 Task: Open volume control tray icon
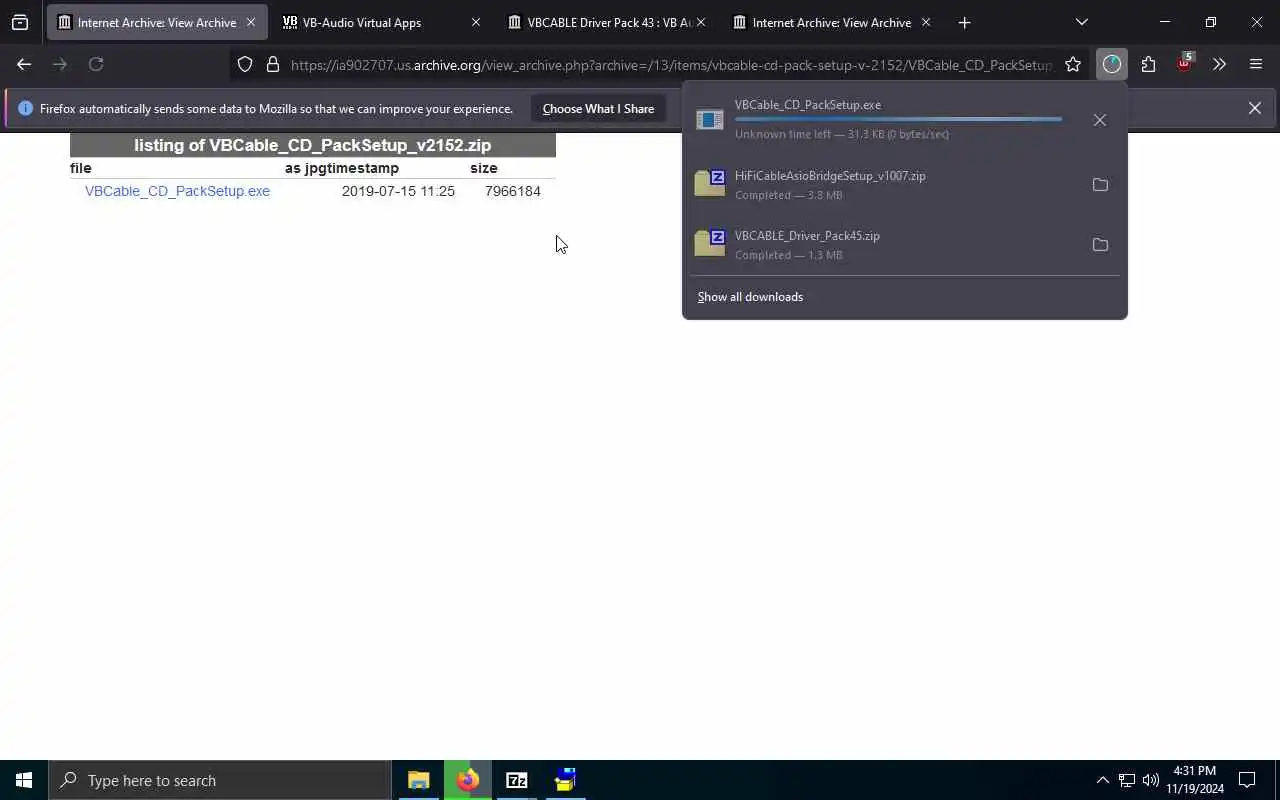(1150, 780)
